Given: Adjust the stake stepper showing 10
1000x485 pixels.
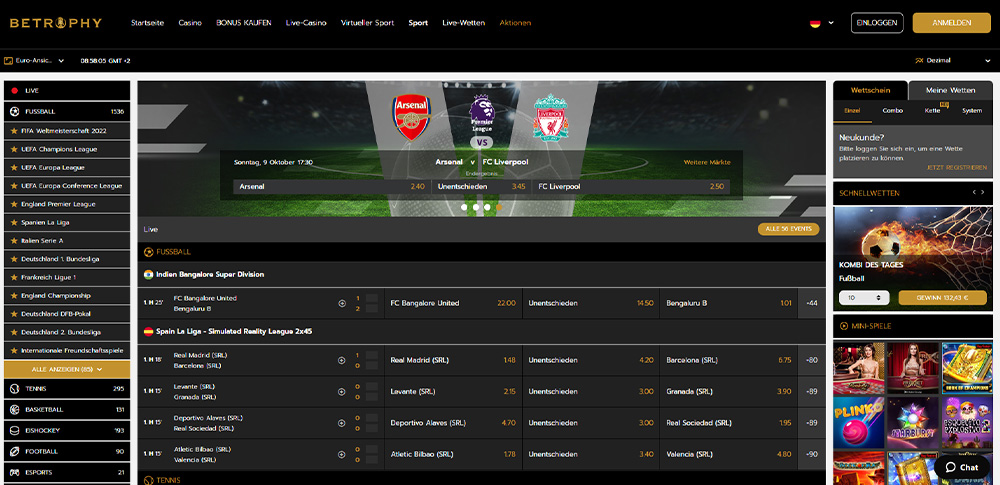Looking at the screenshot, I should 879,298.
